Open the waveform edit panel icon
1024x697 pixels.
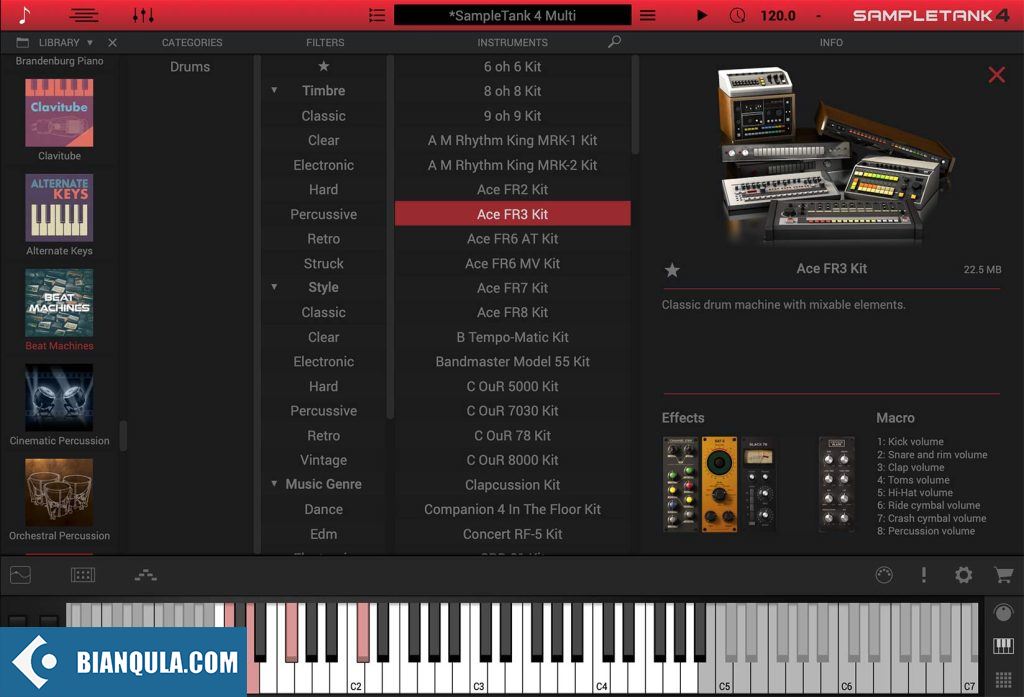click(x=20, y=575)
